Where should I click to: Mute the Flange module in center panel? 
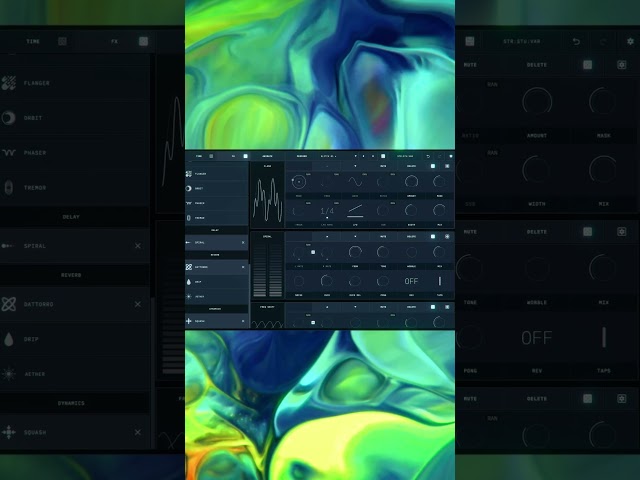[383, 166]
